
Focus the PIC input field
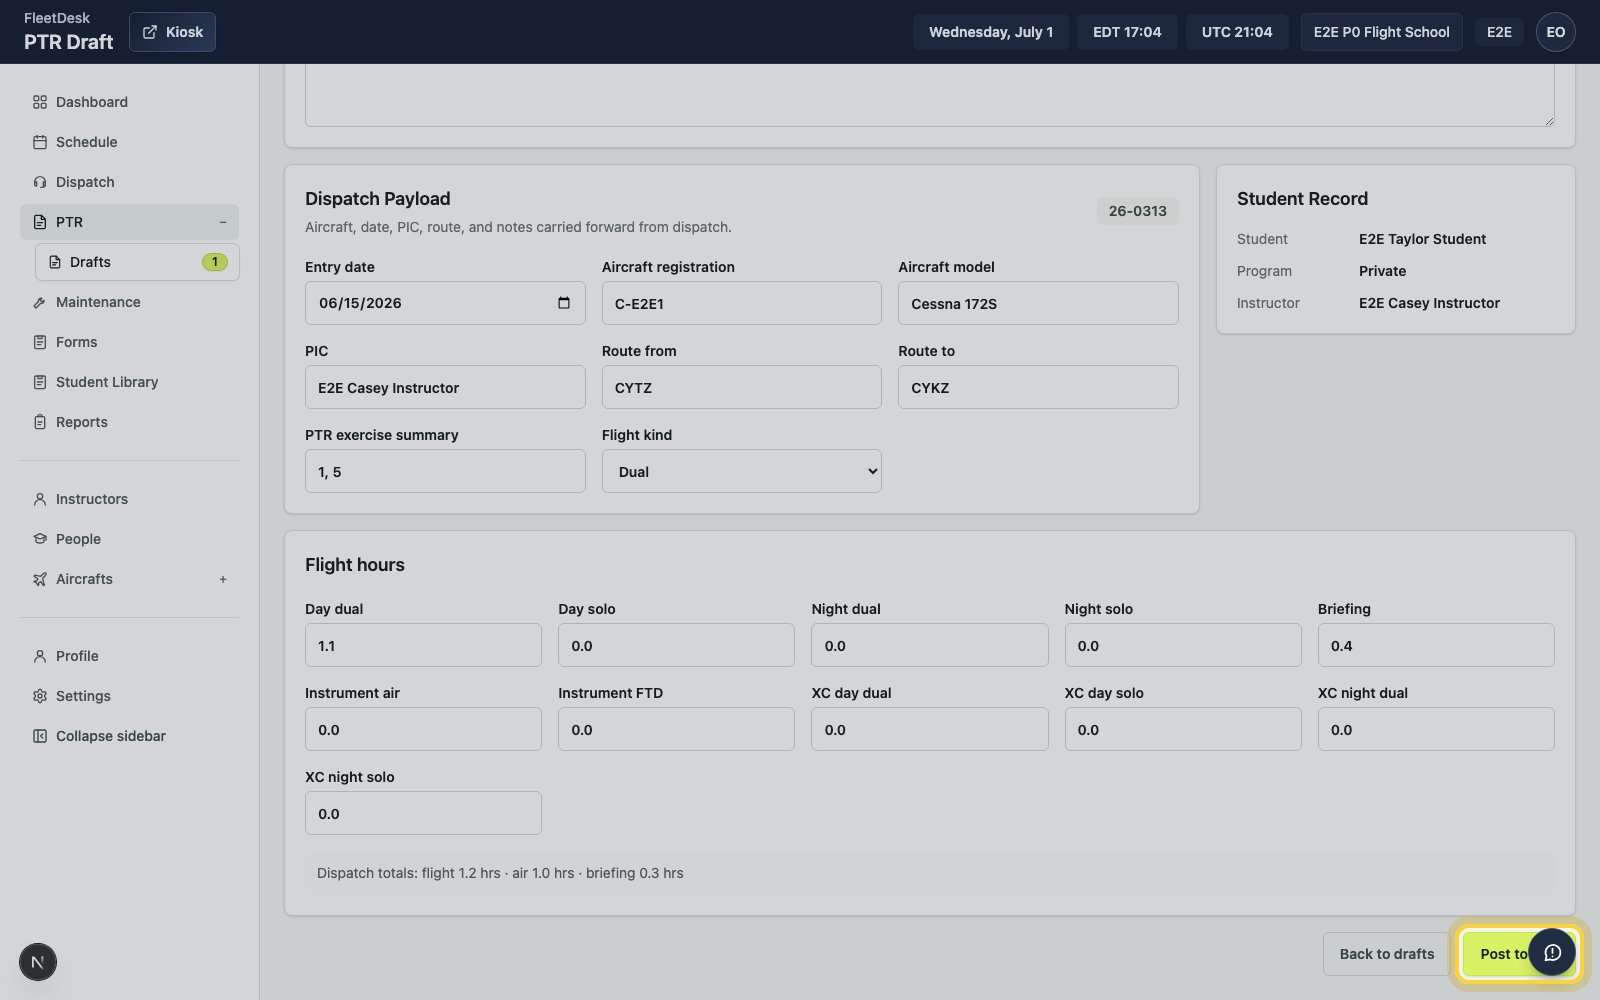click(445, 387)
